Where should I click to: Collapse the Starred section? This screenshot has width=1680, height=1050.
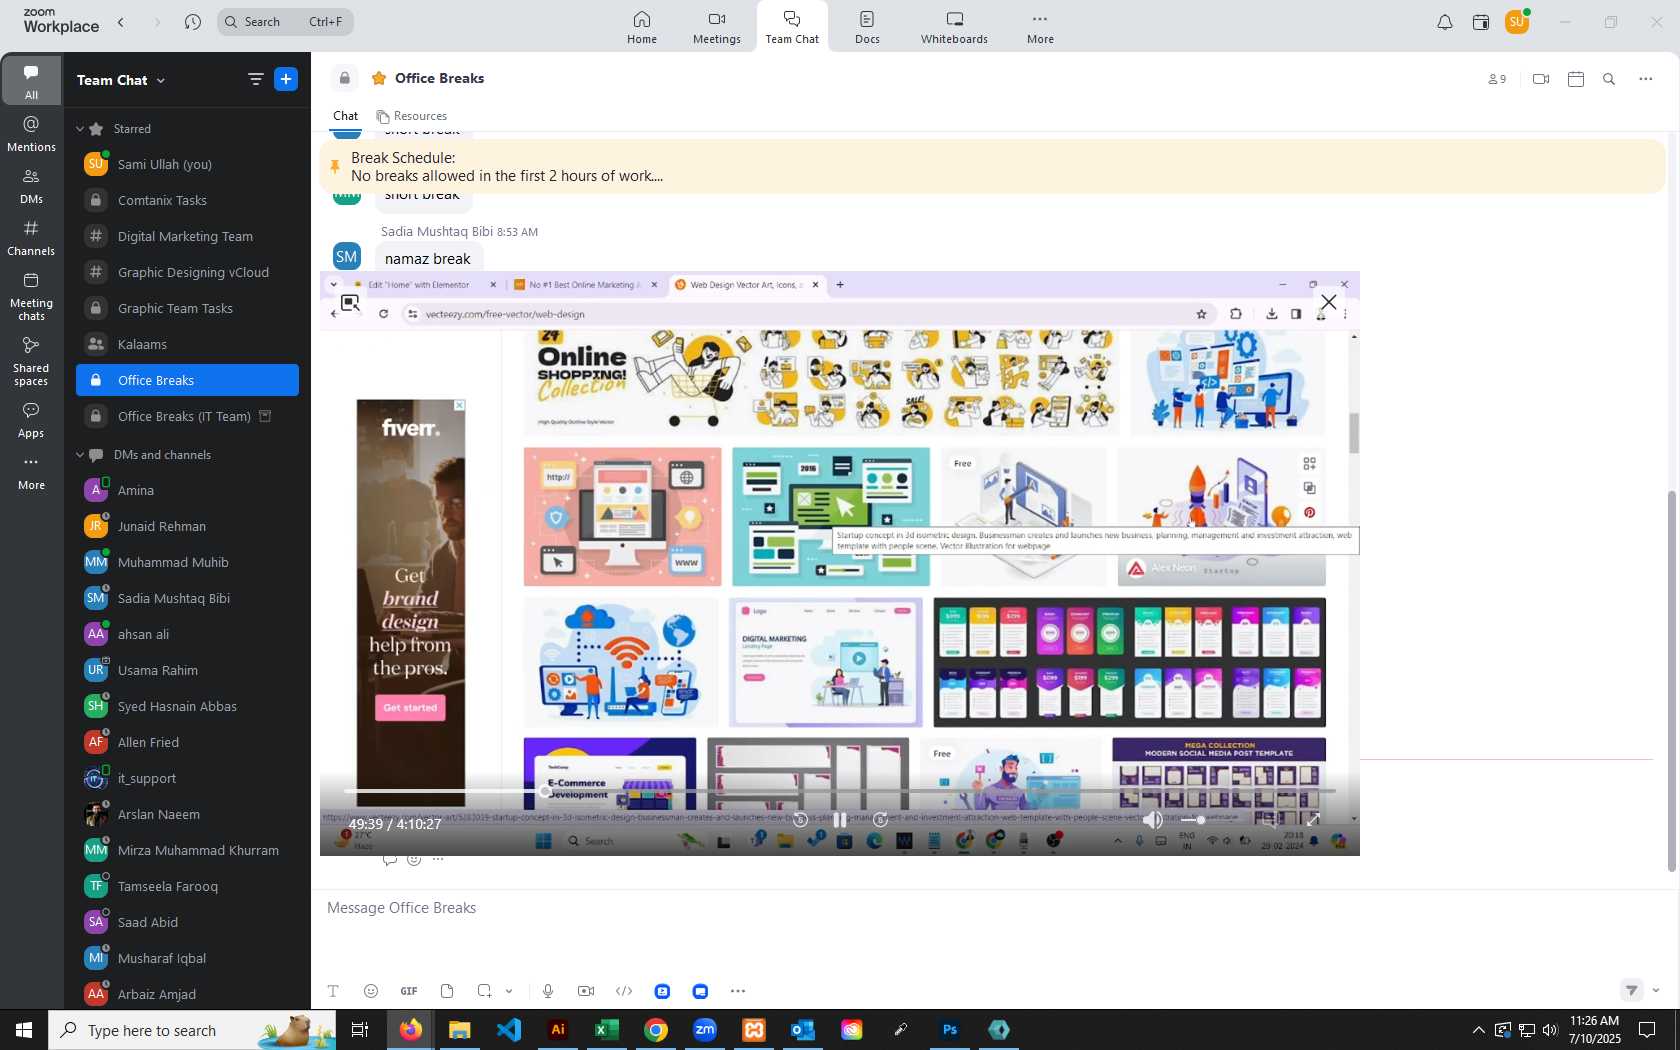pyautogui.click(x=80, y=129)
